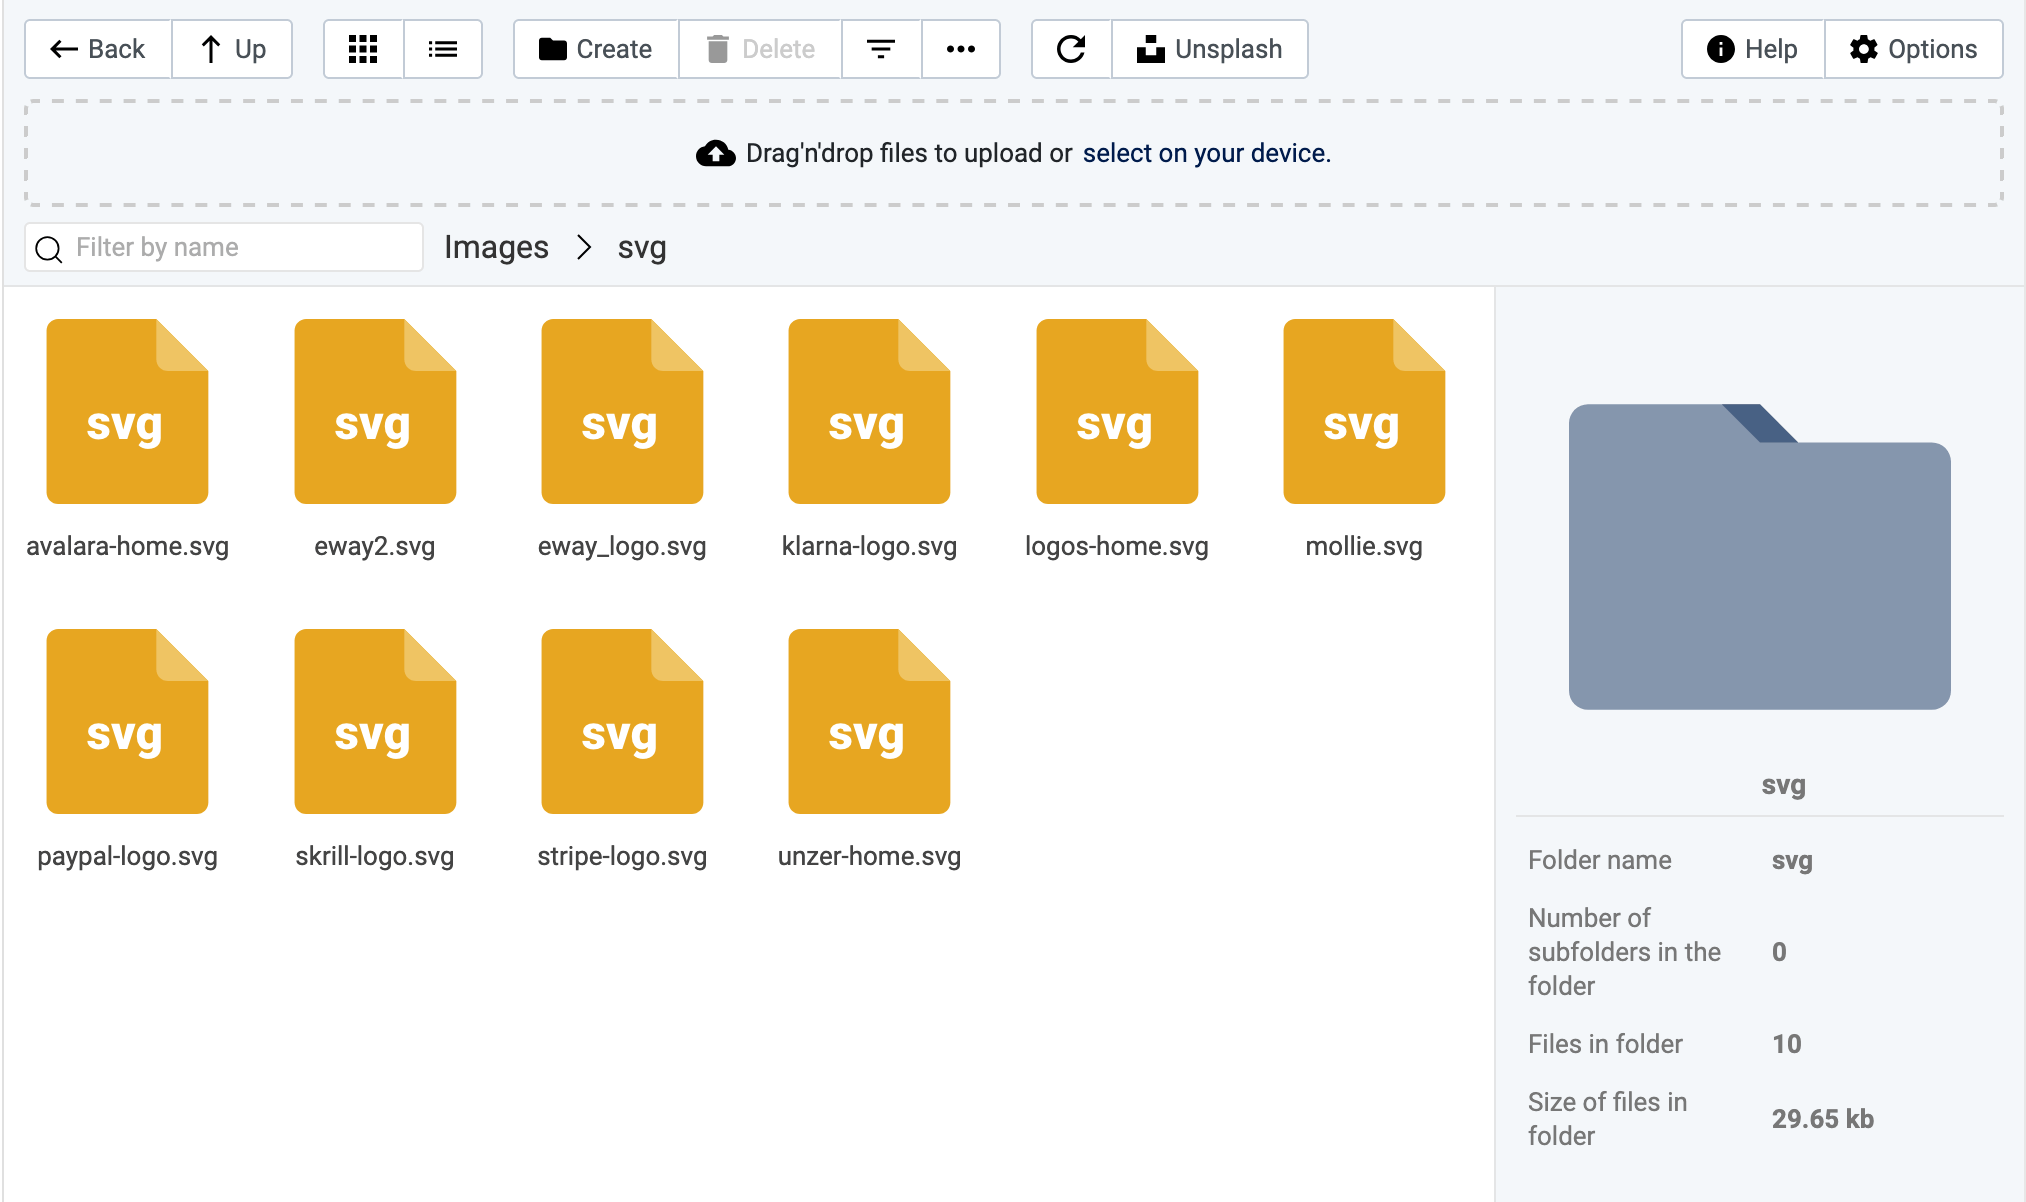Select the klarna-logo.svg file
This screenshot has width=2026, height=1202.
(x=869, y=412)
